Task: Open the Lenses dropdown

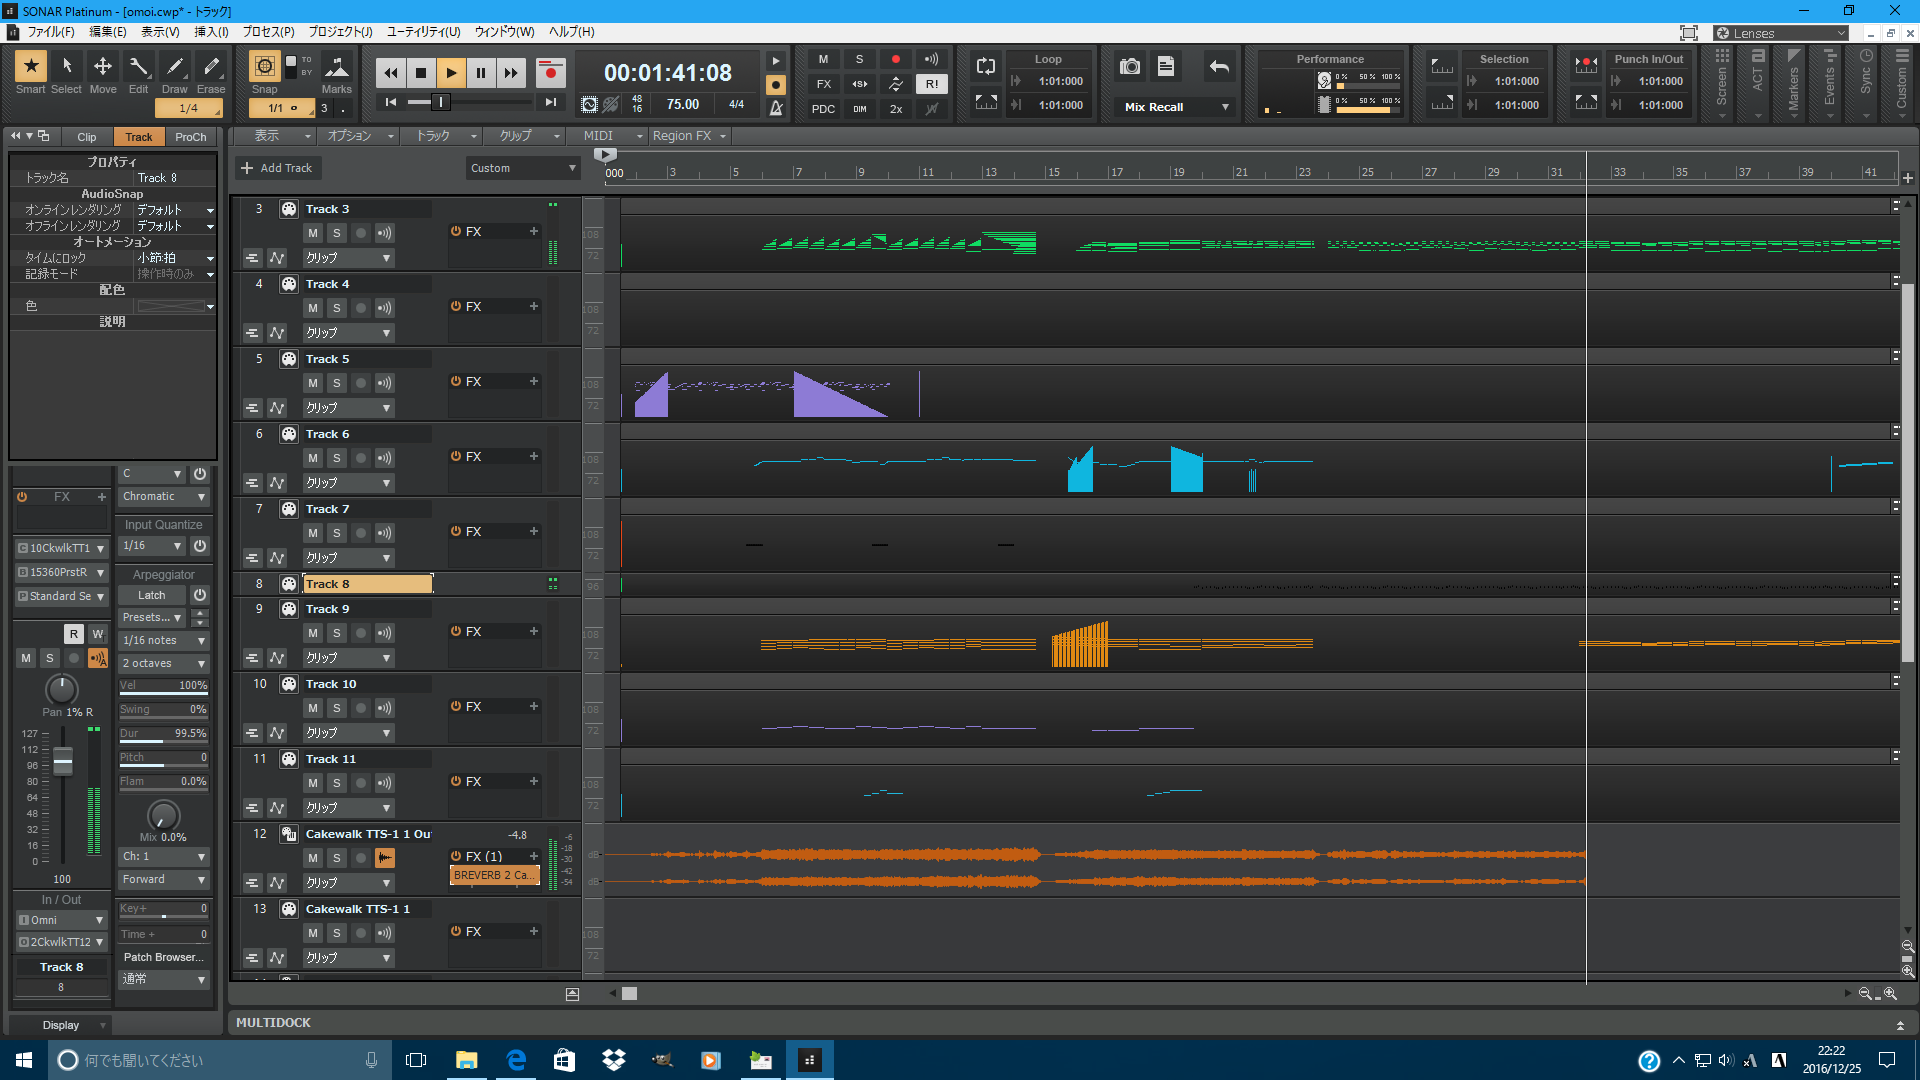Action: (1781, 33)
